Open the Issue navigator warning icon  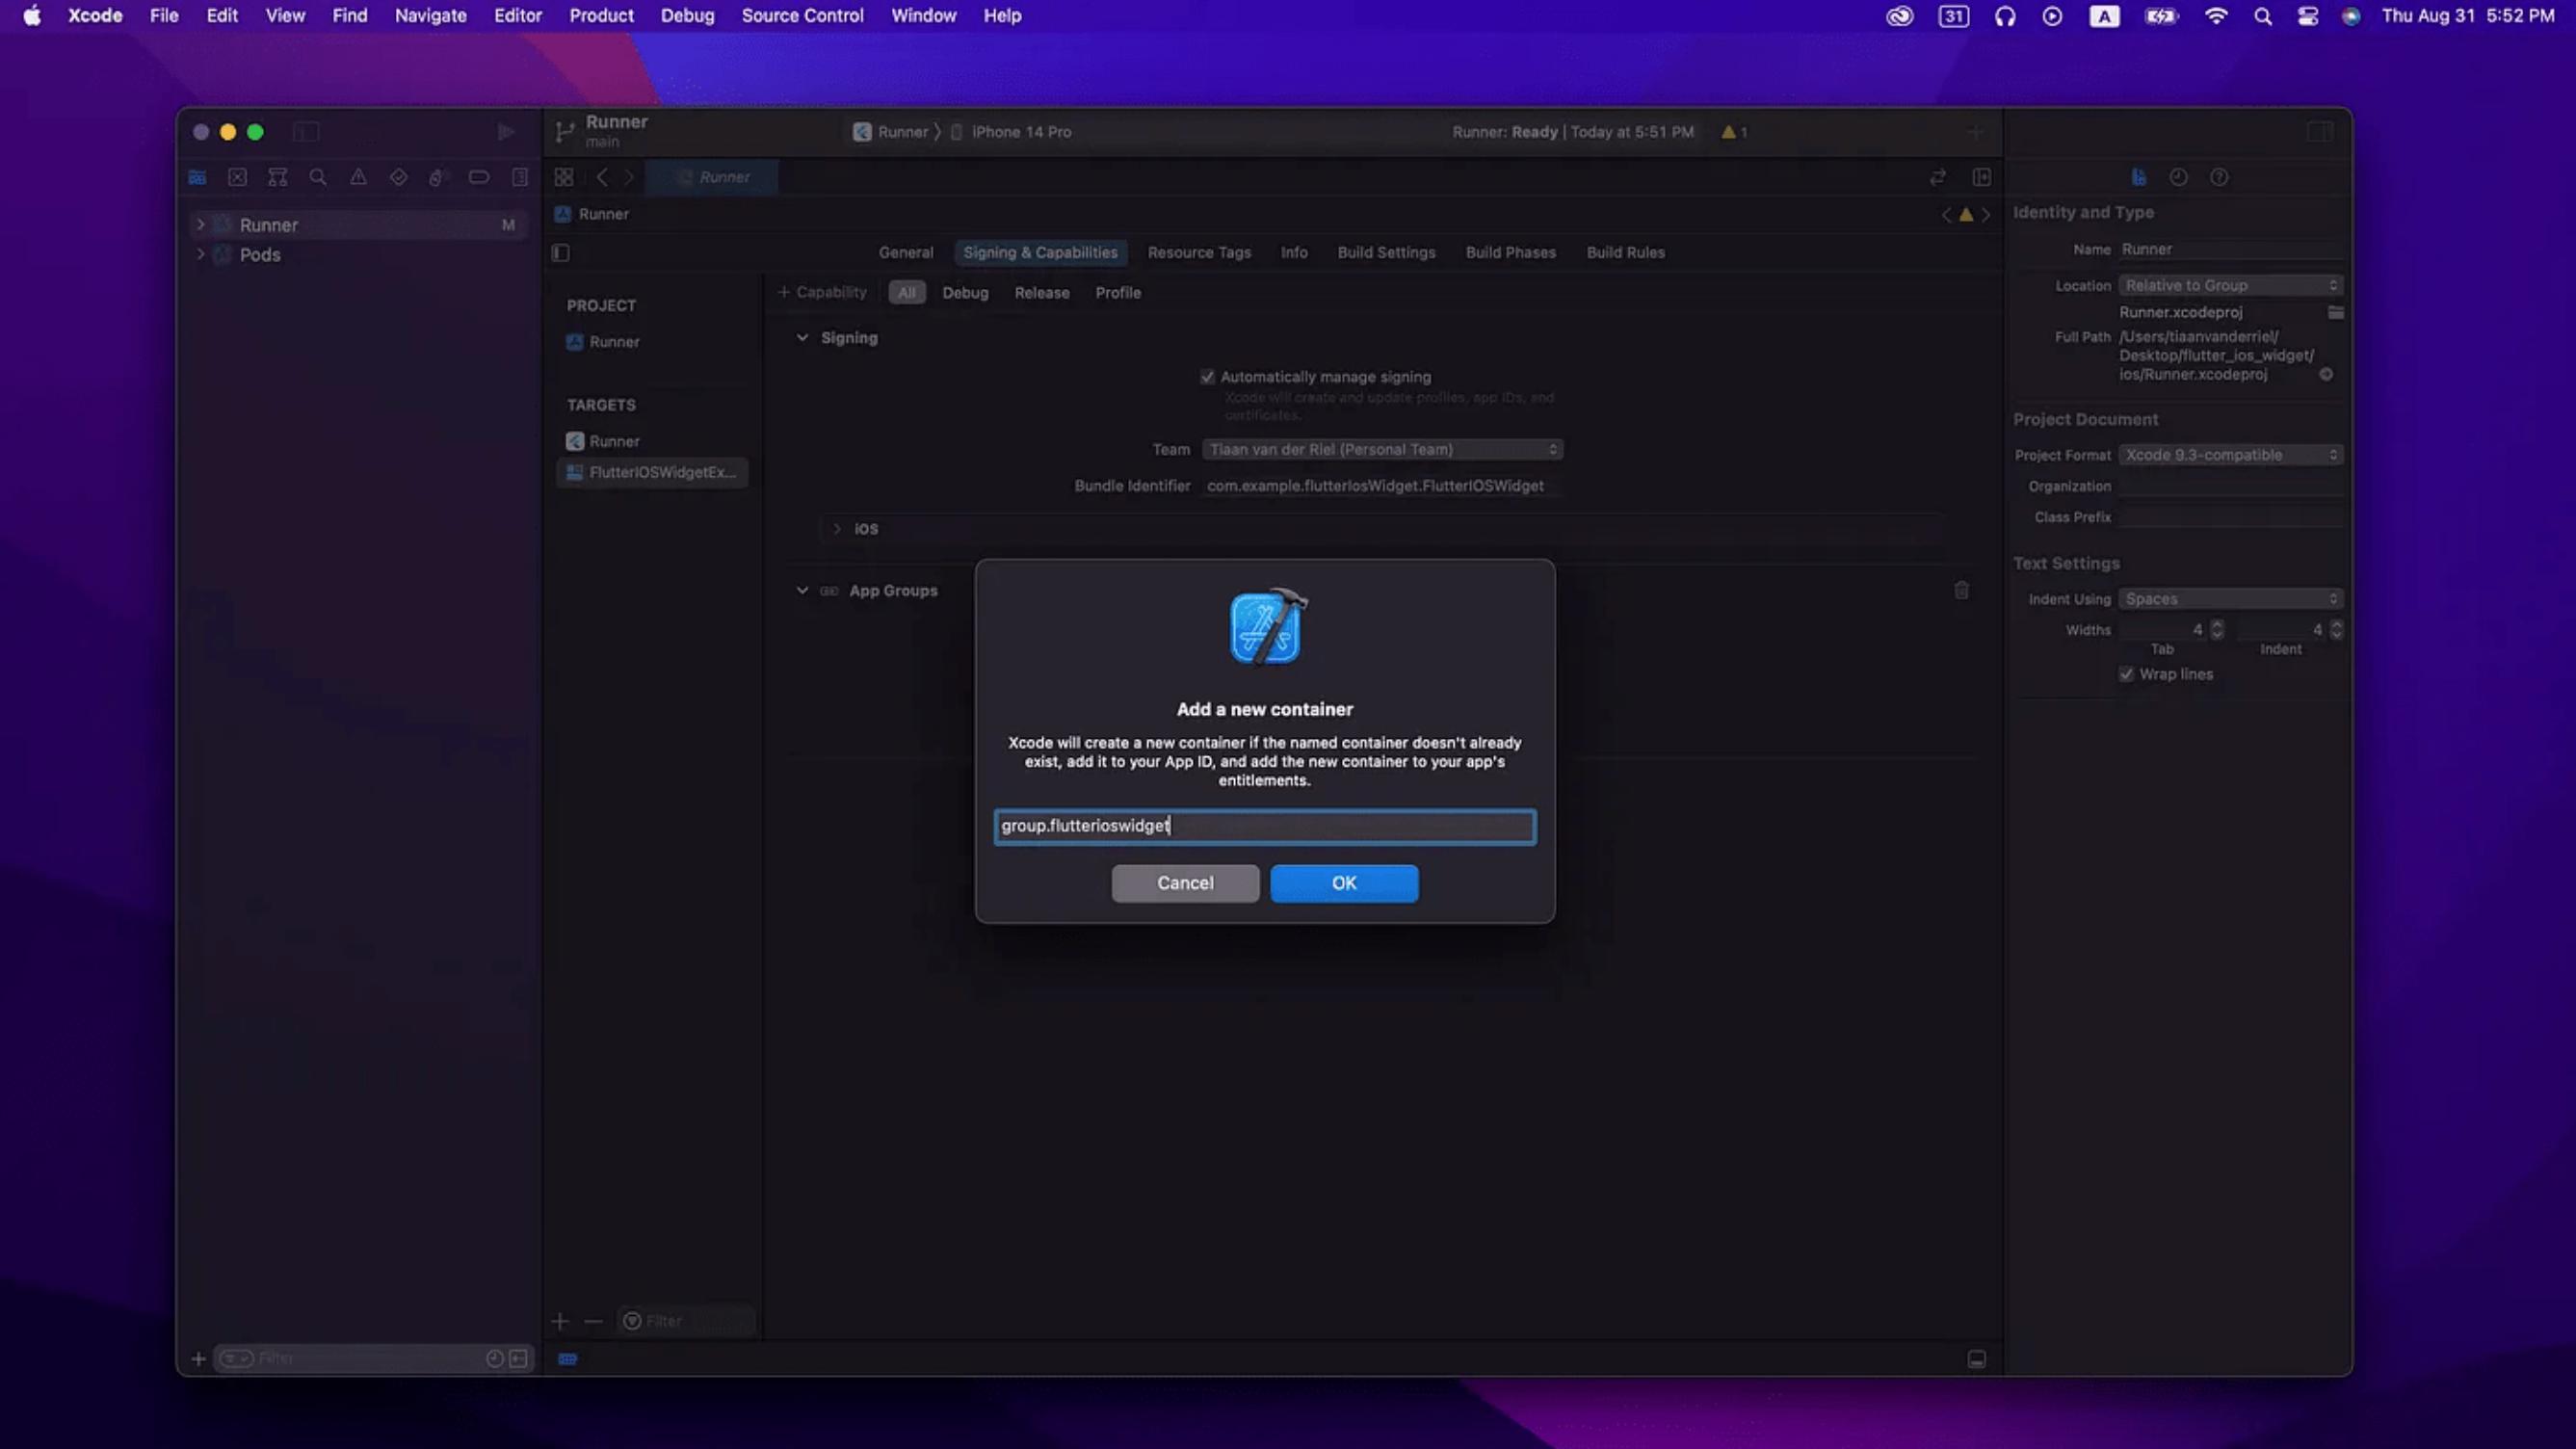pos(358,177)
